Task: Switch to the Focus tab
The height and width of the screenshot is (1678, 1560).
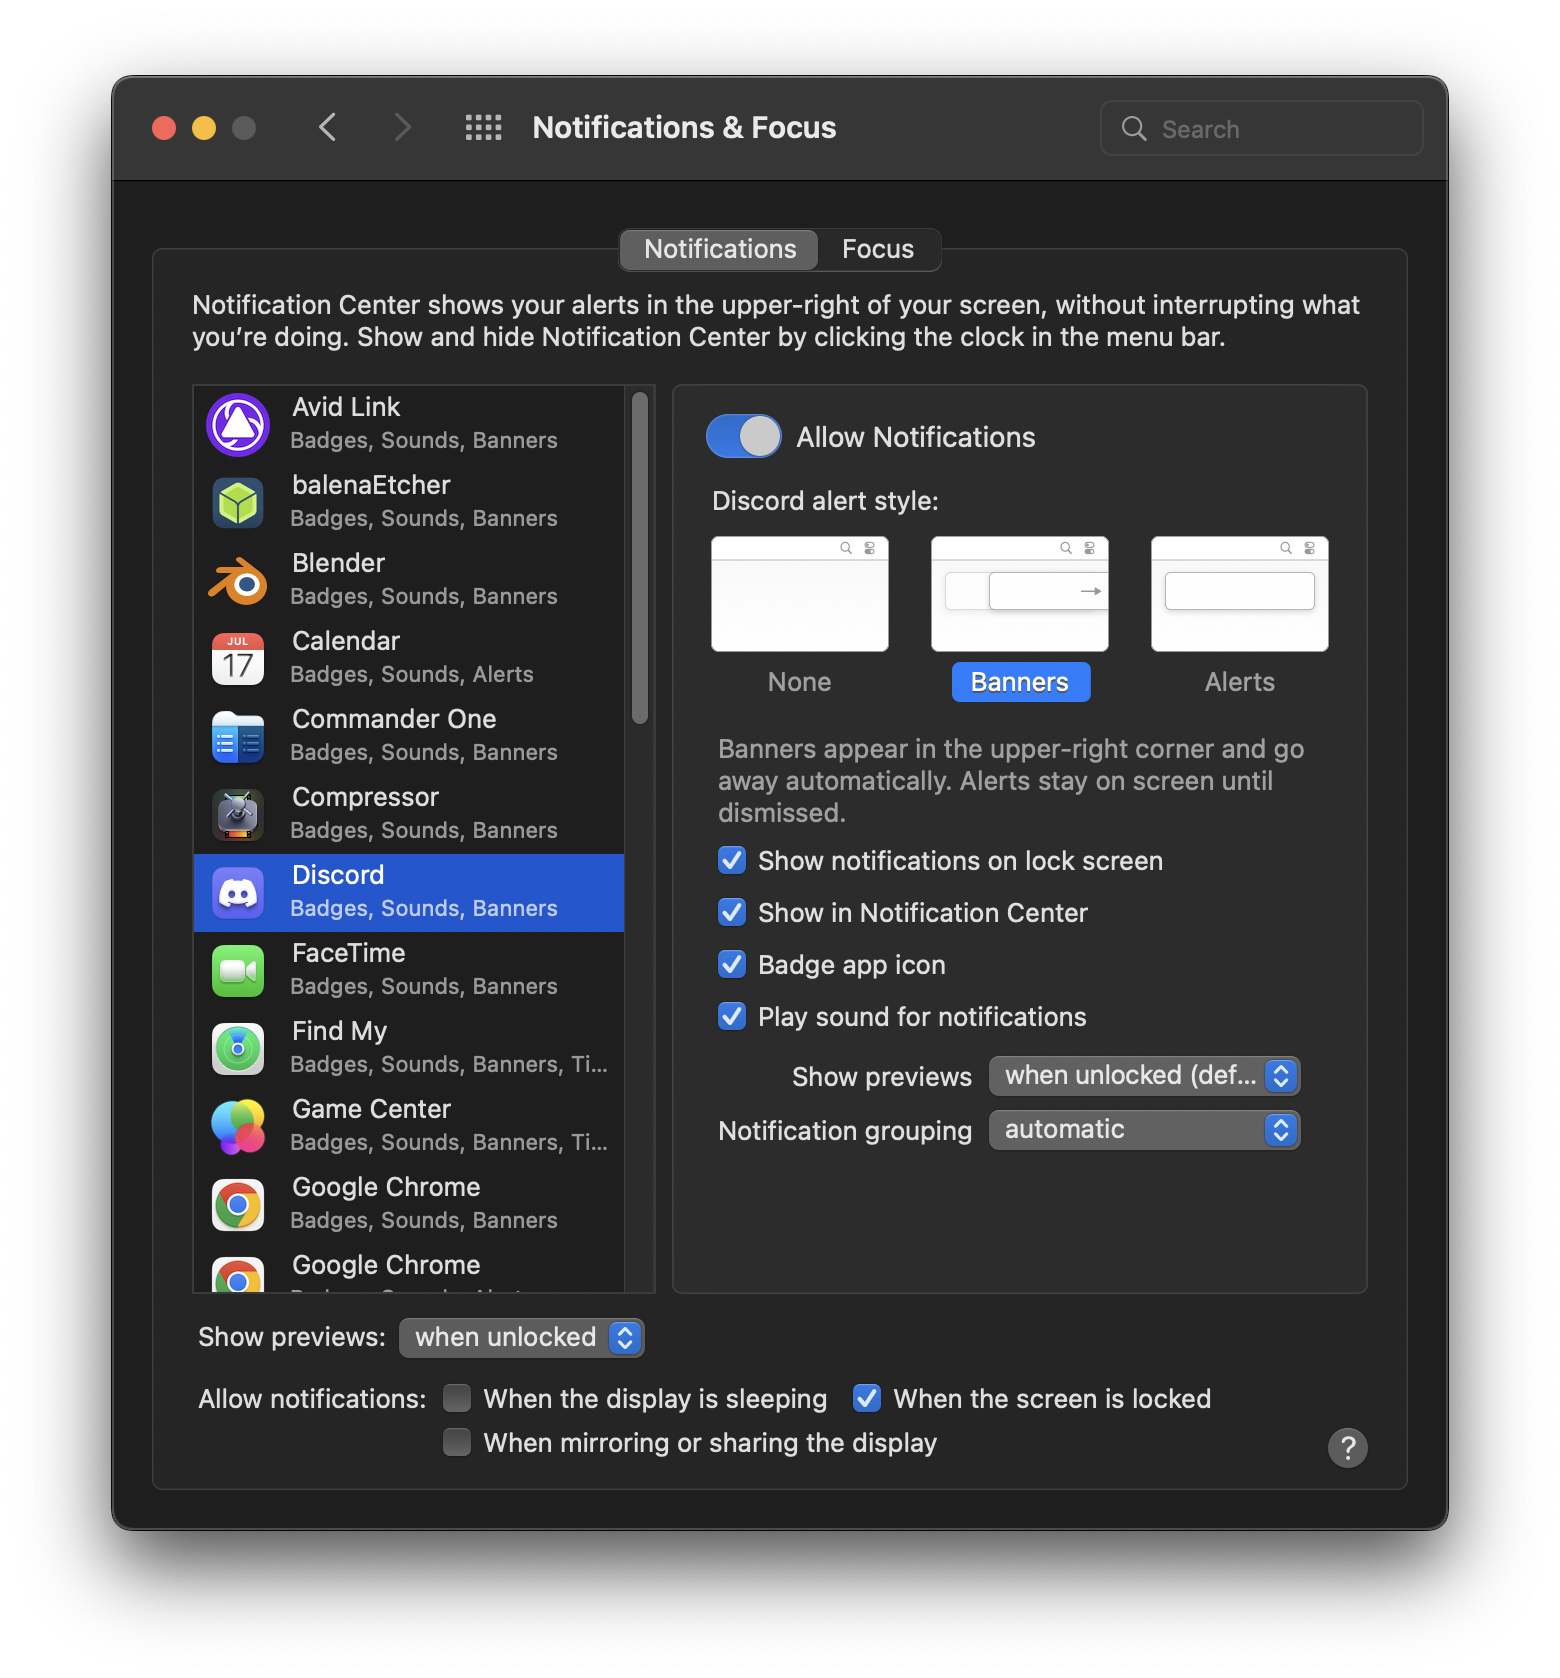Action: pos(878,249)
